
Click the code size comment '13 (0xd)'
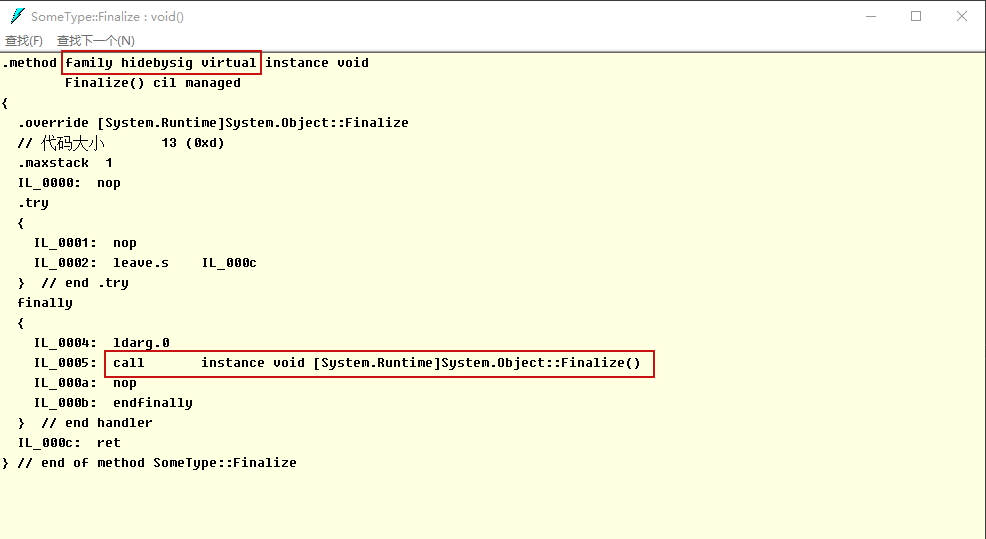pos(192,143)
